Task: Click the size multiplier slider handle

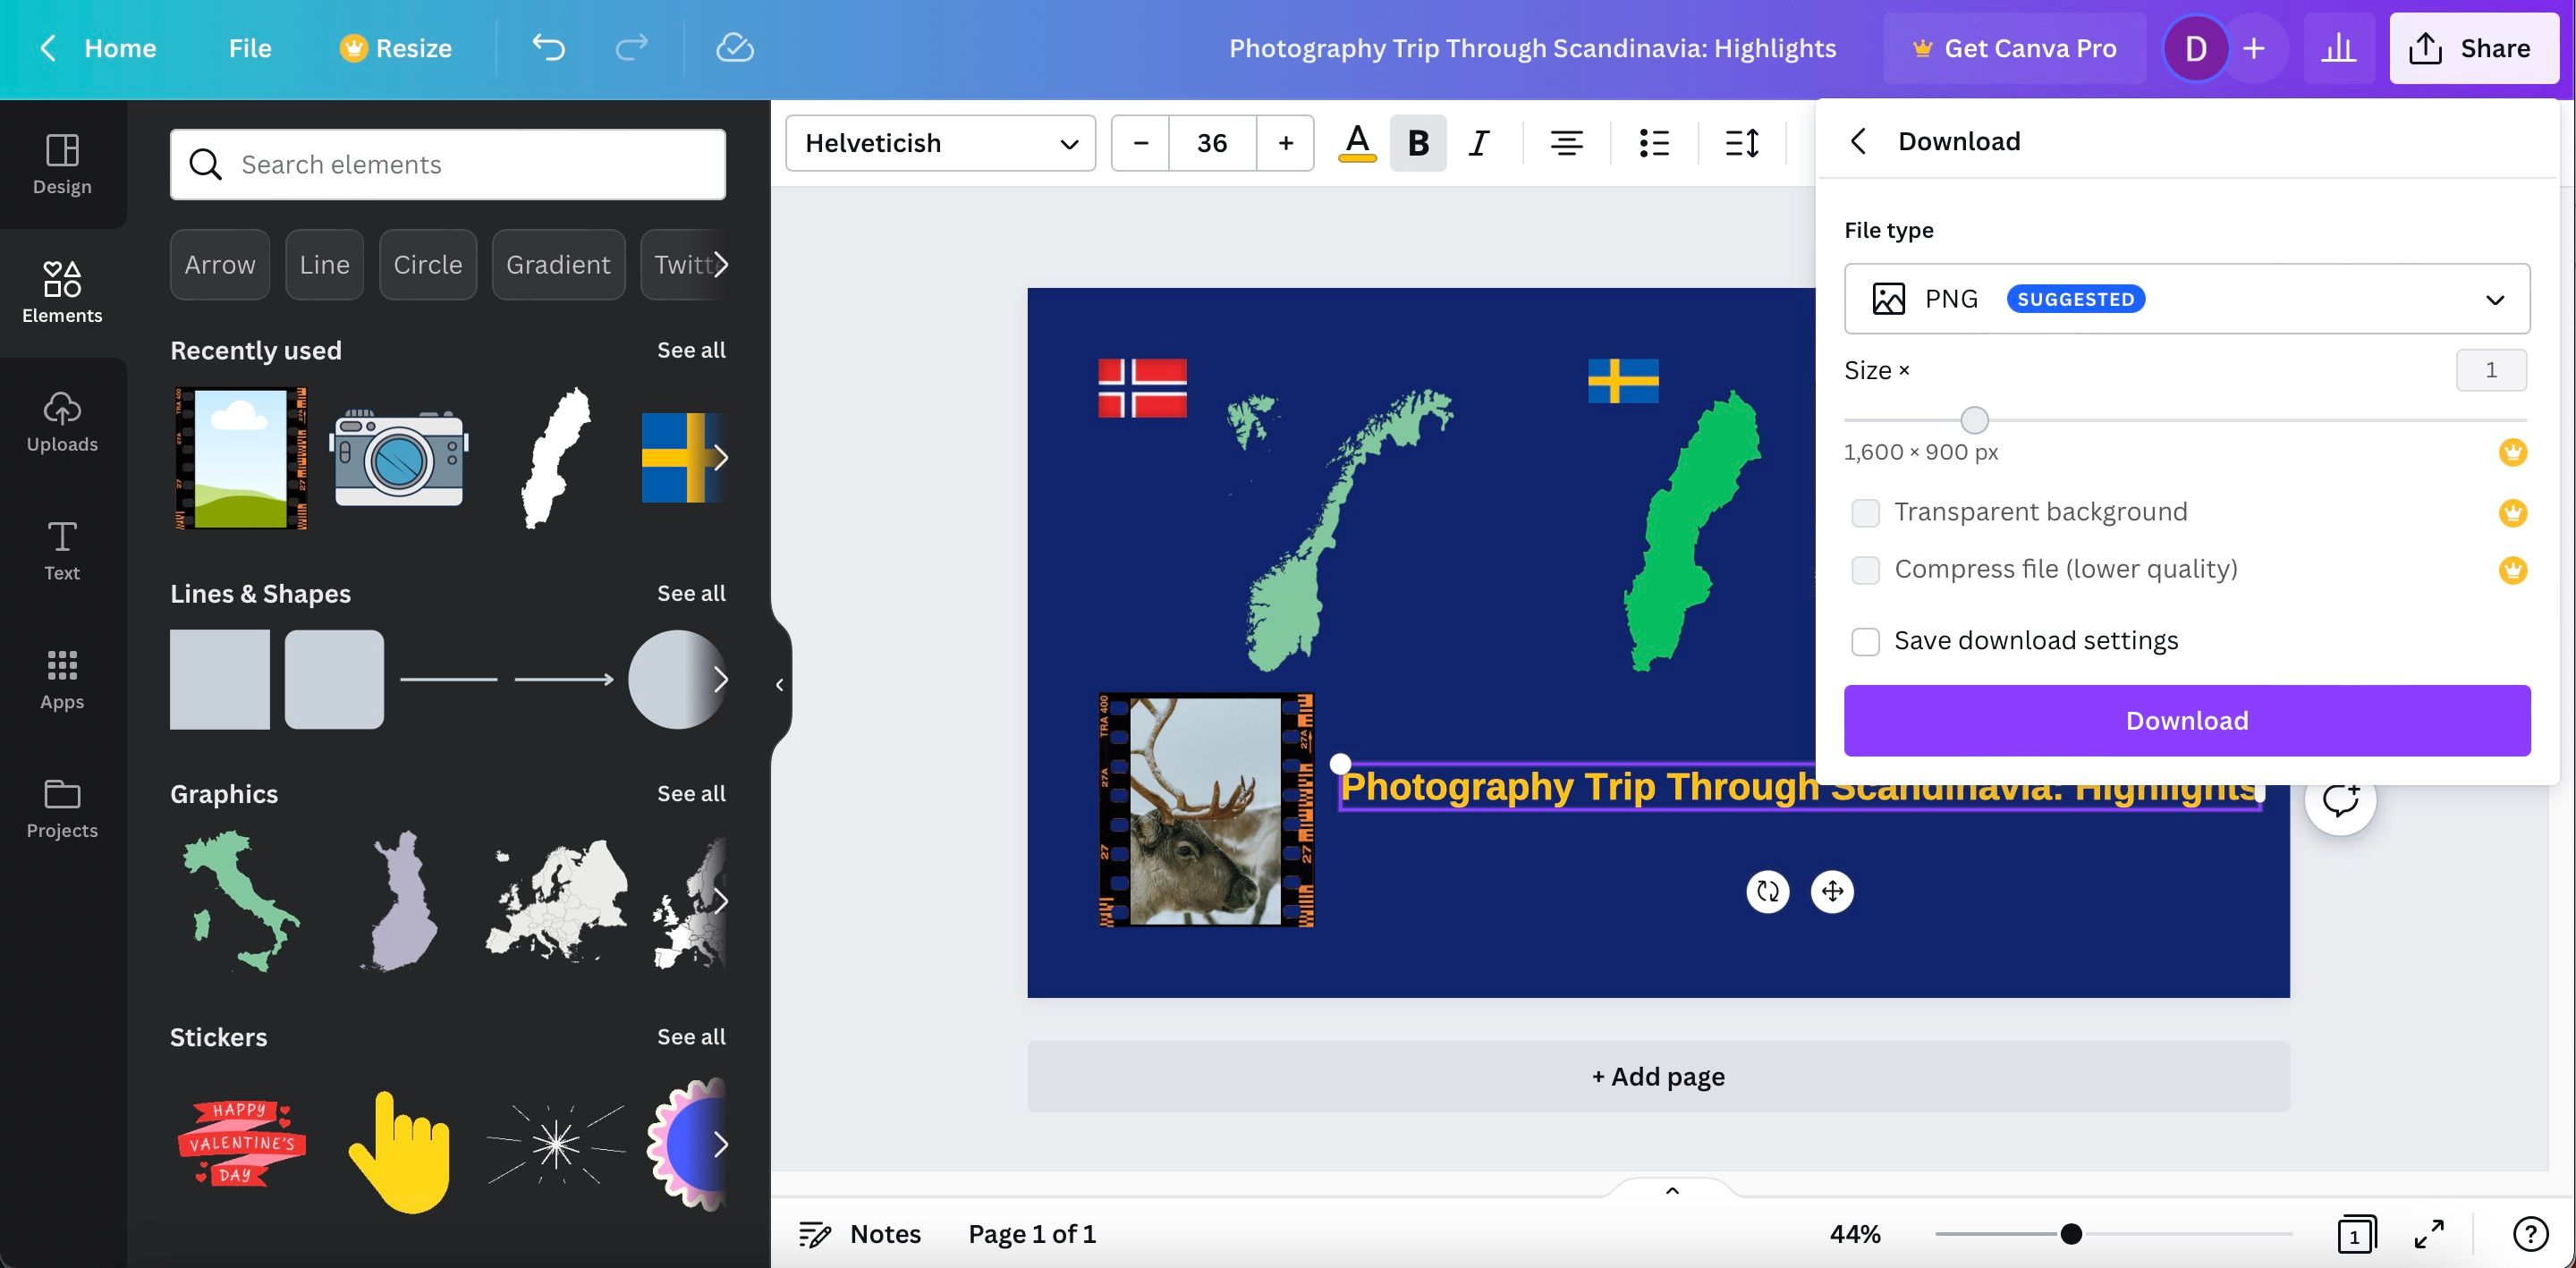Action: click(x=1974, y=420)
